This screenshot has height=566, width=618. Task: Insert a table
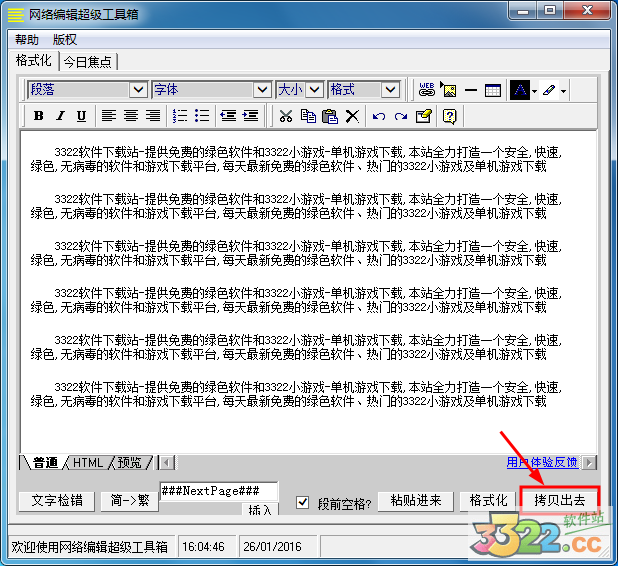click(x=493, y=90)
